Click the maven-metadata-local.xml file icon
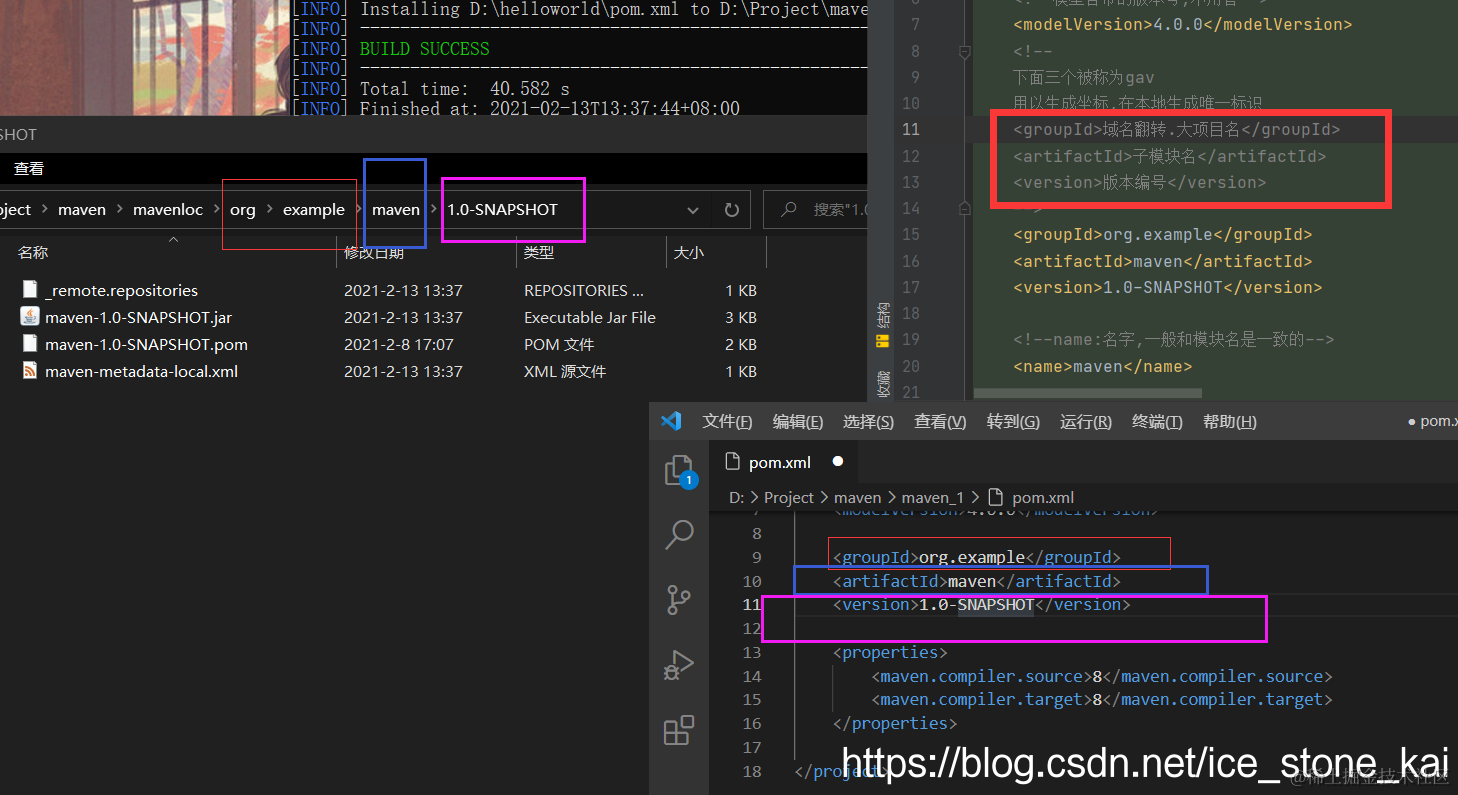Image resolution: width=1458 pixels, height=795 pixels. pos(30,371)
